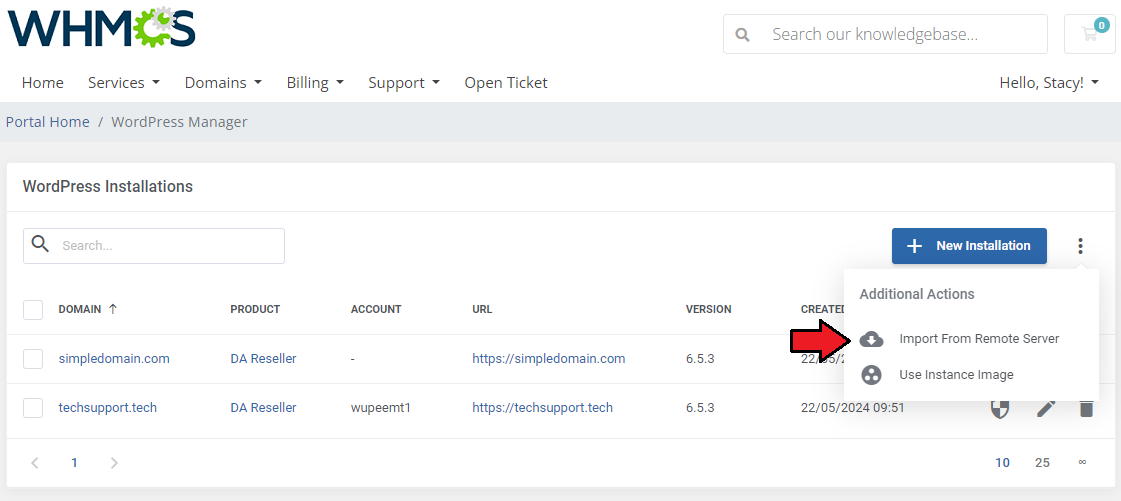The height and width of the screenshot is (501, 1121).
Task: Expand the Services dropdown menu
Action: [x=124, y=83]
